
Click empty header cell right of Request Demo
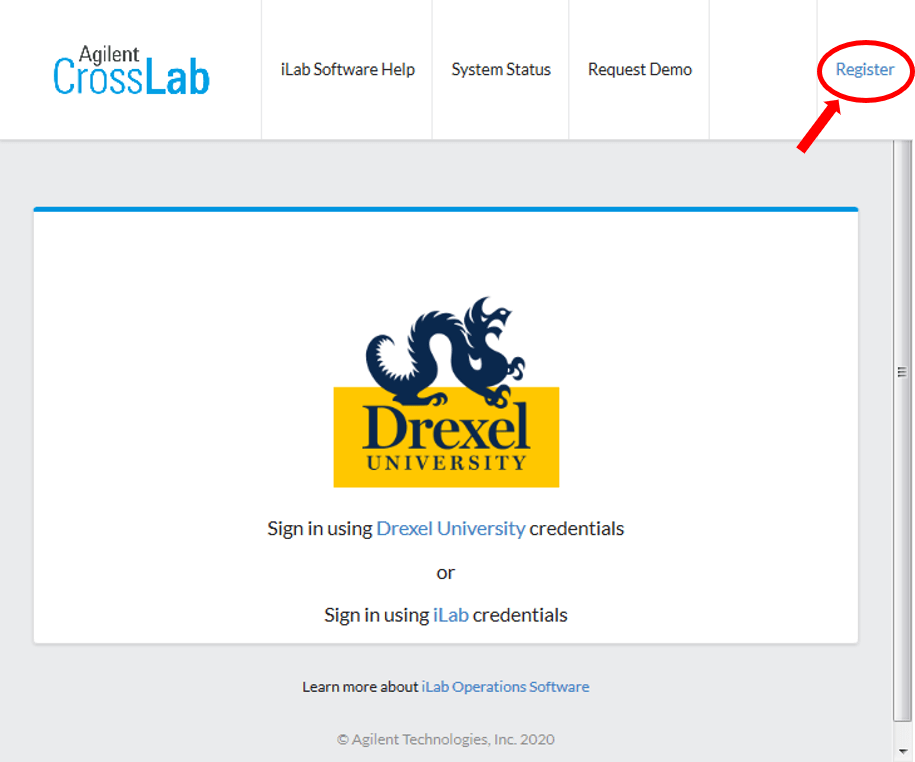(x=763, y=70)
